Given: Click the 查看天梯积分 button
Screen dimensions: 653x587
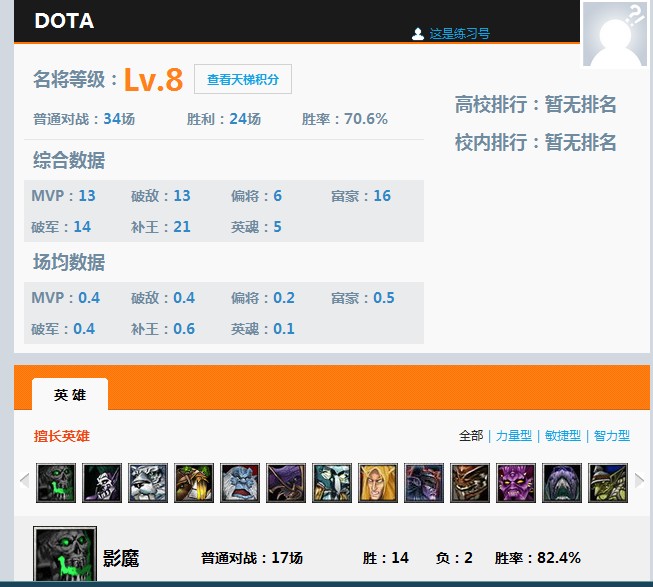Looking at the screenshot, I should (x=243, y=79).
